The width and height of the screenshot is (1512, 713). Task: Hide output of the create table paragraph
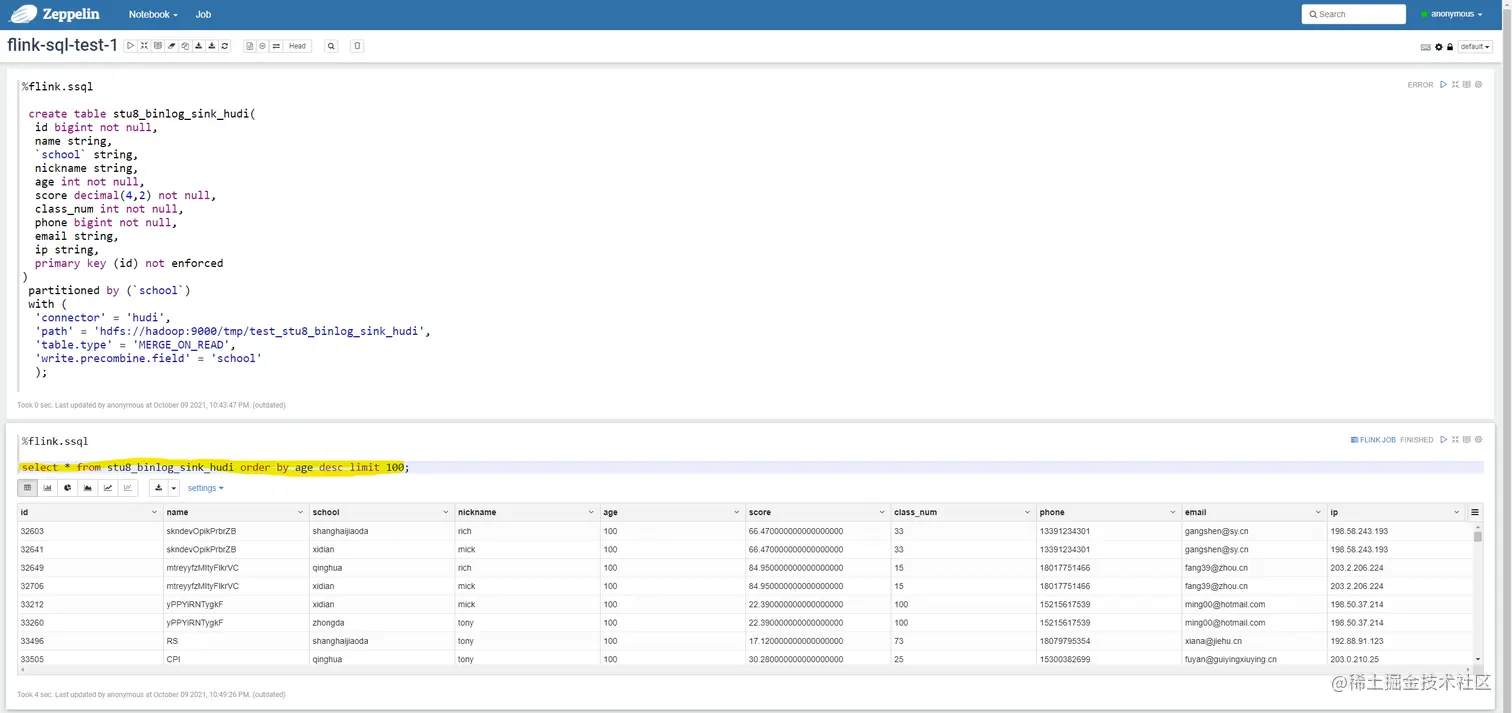[x=1467, y=84]
